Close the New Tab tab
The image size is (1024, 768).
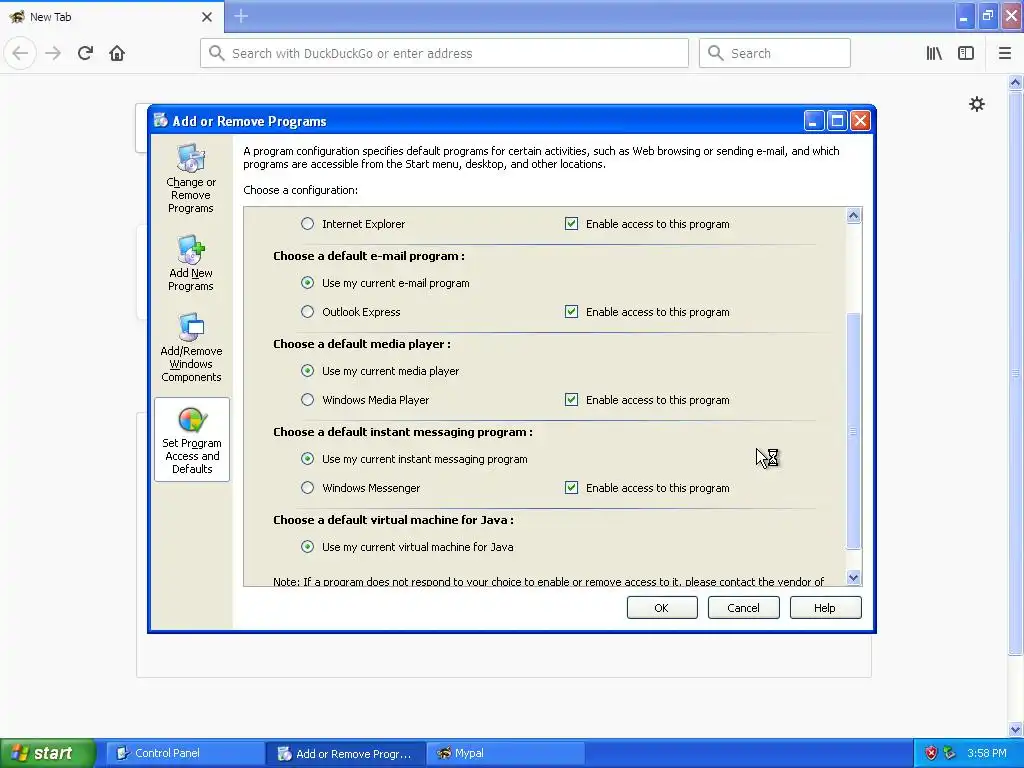pyautogui.click(x=207, y=17)
